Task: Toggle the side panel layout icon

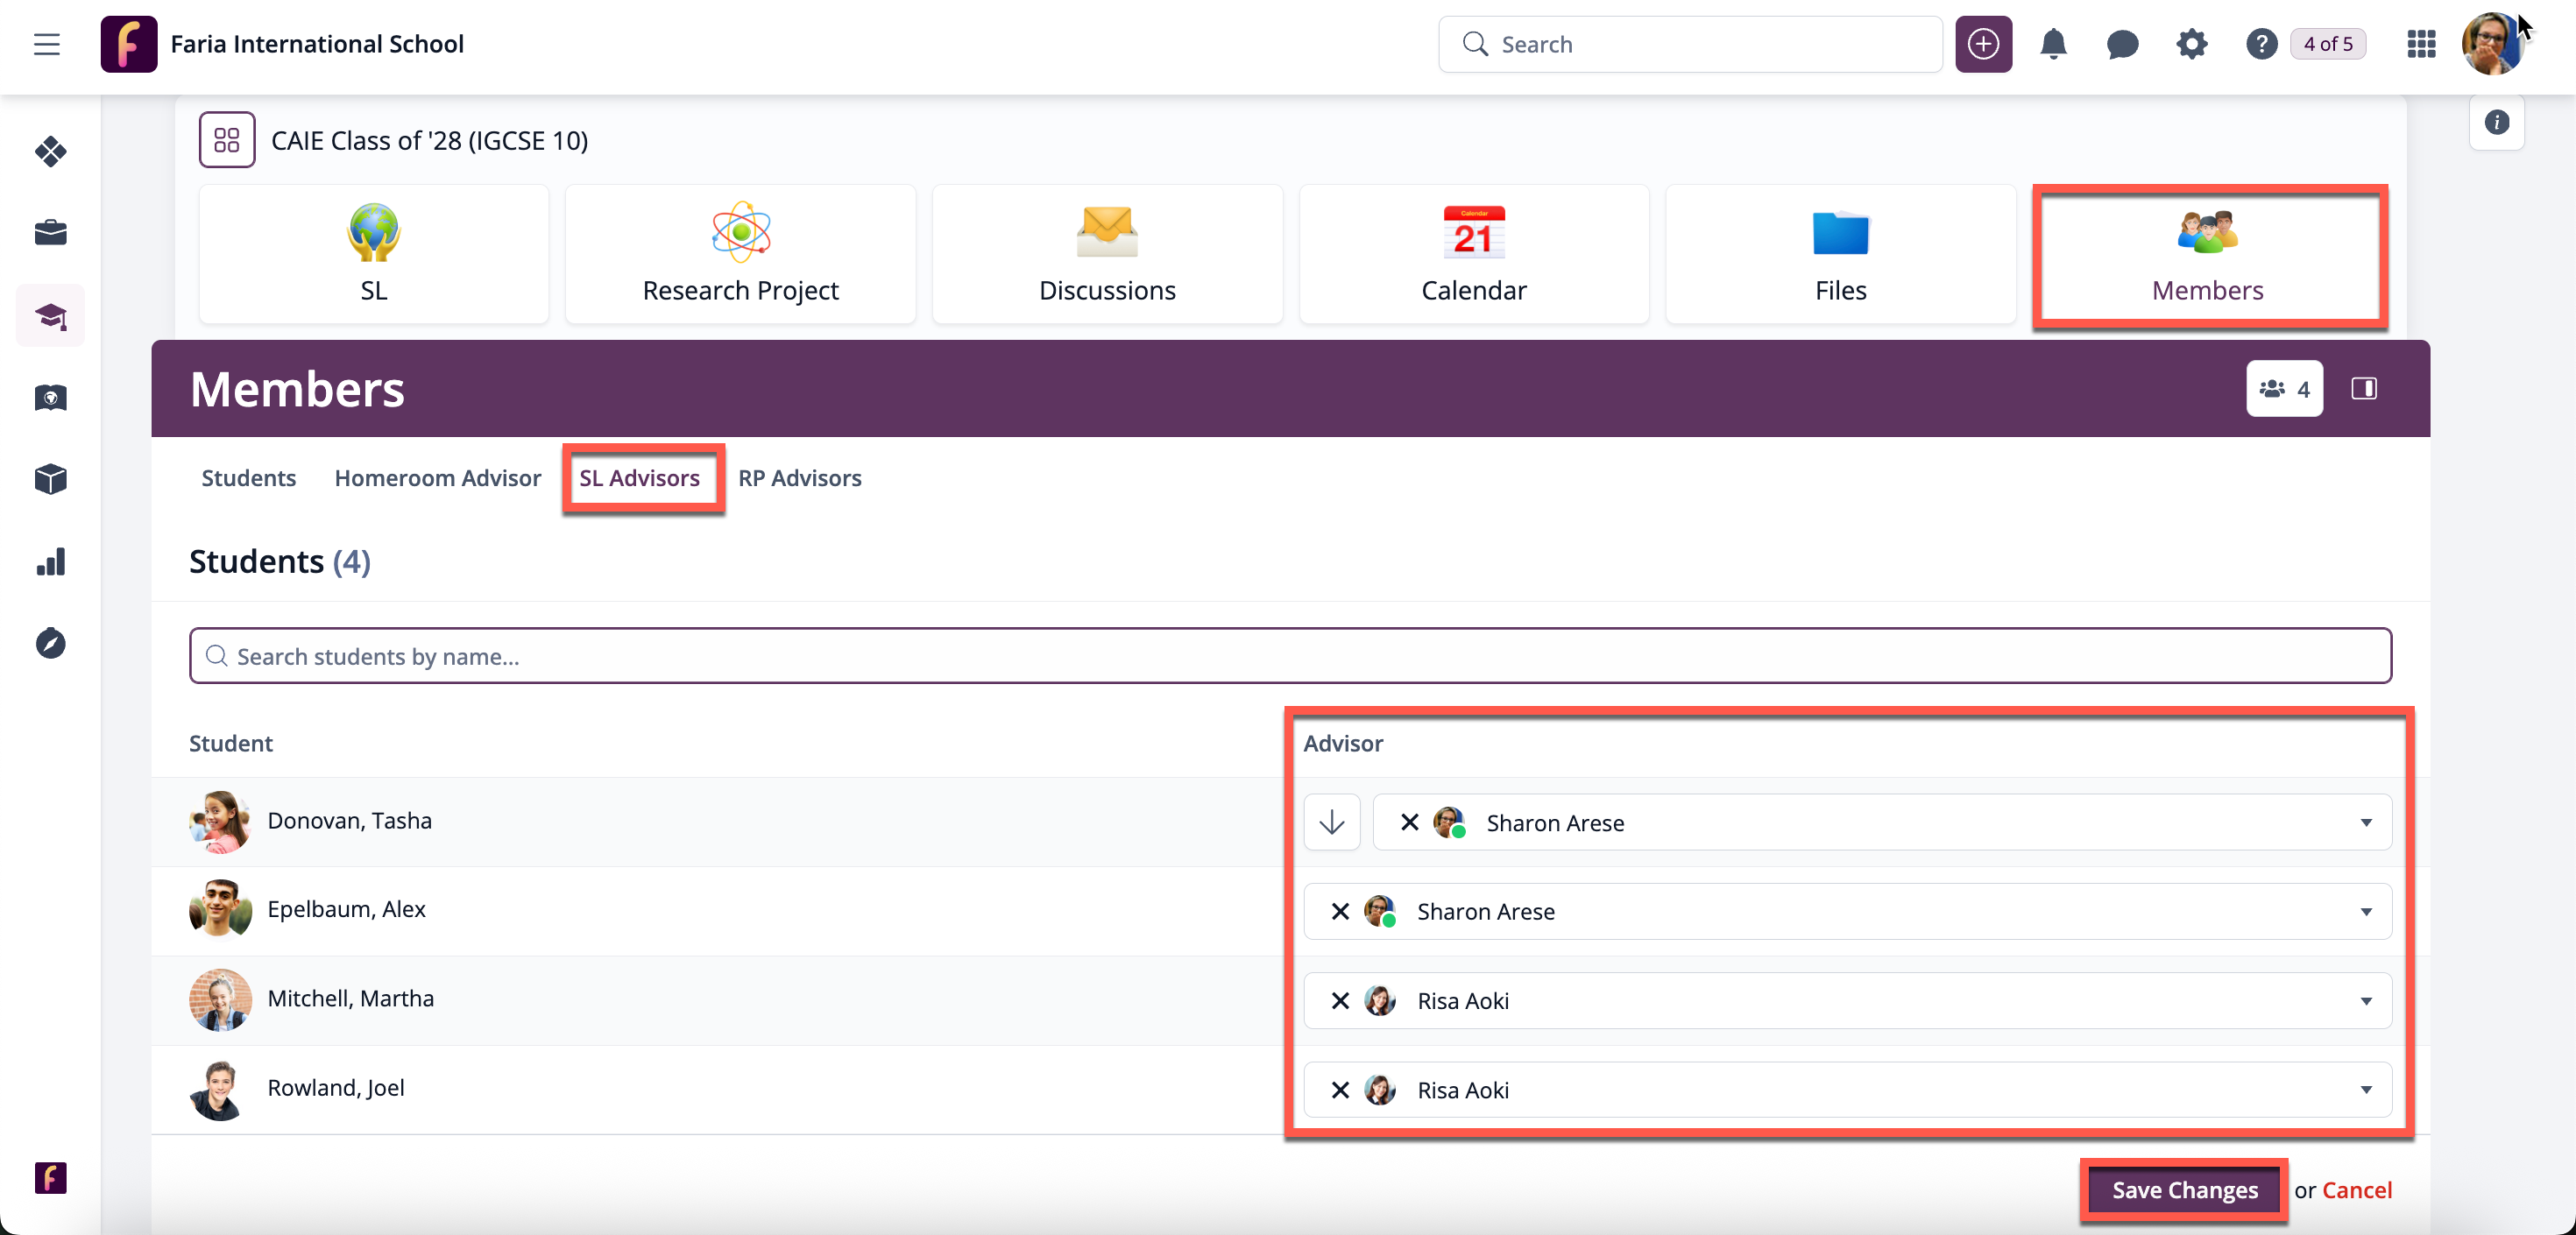Action: (x=2364, y=389)
